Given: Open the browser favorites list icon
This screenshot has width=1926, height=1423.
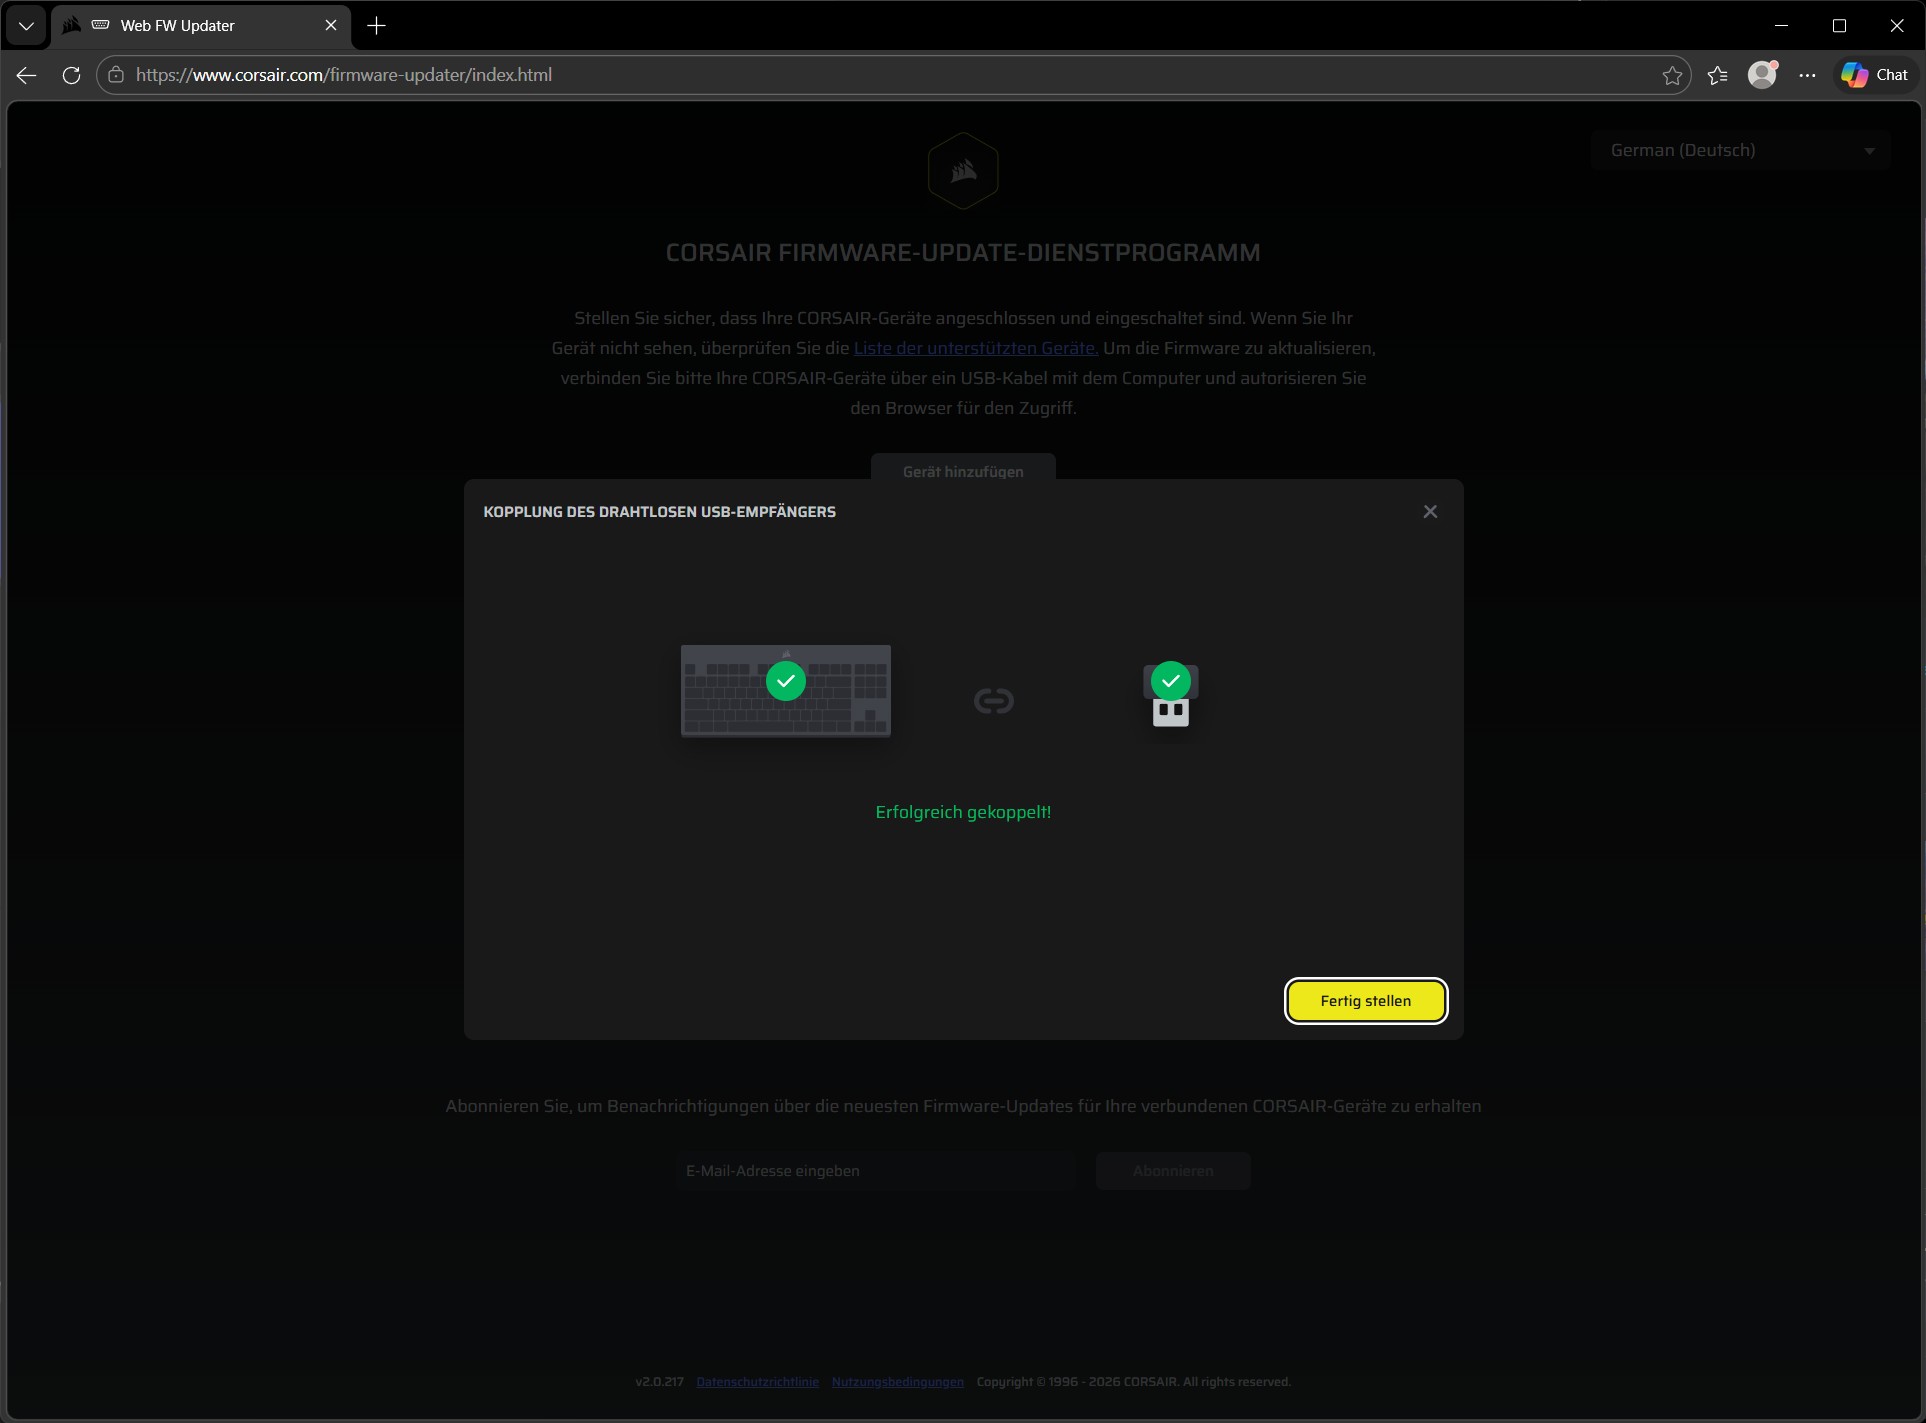Looking at the screenshot, I should [x=1717, y=75].
